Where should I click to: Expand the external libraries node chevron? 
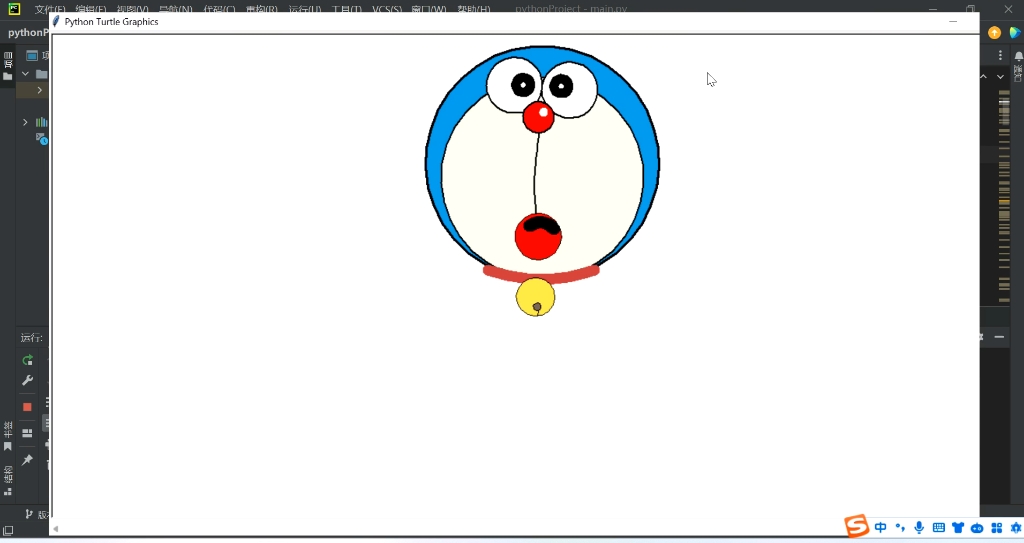pos(25,122)
